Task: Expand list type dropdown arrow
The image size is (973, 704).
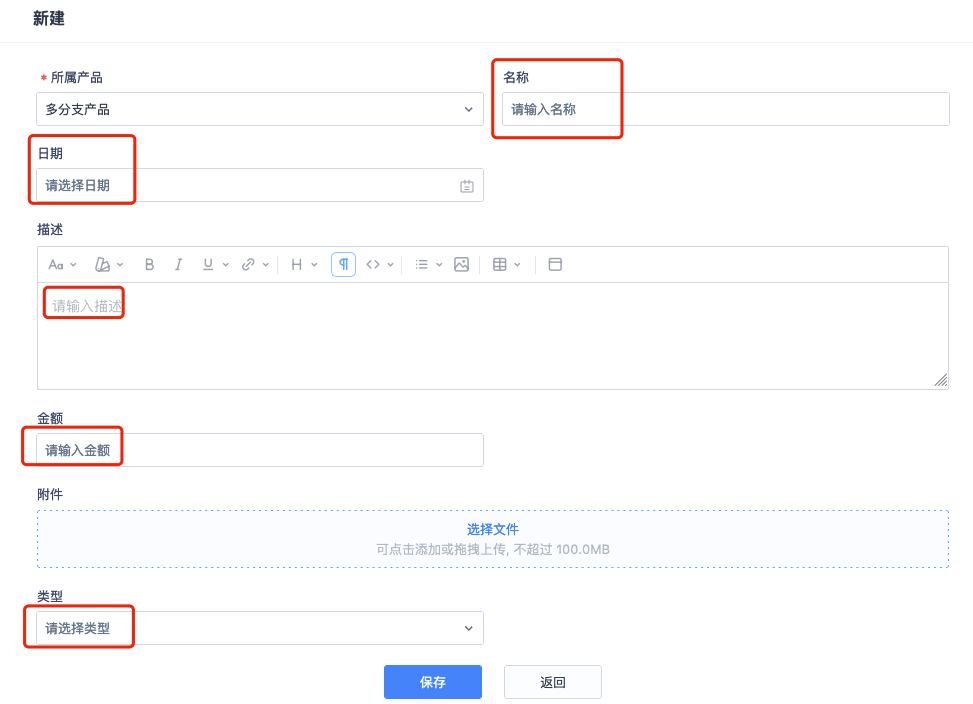Action: point(439,265)
